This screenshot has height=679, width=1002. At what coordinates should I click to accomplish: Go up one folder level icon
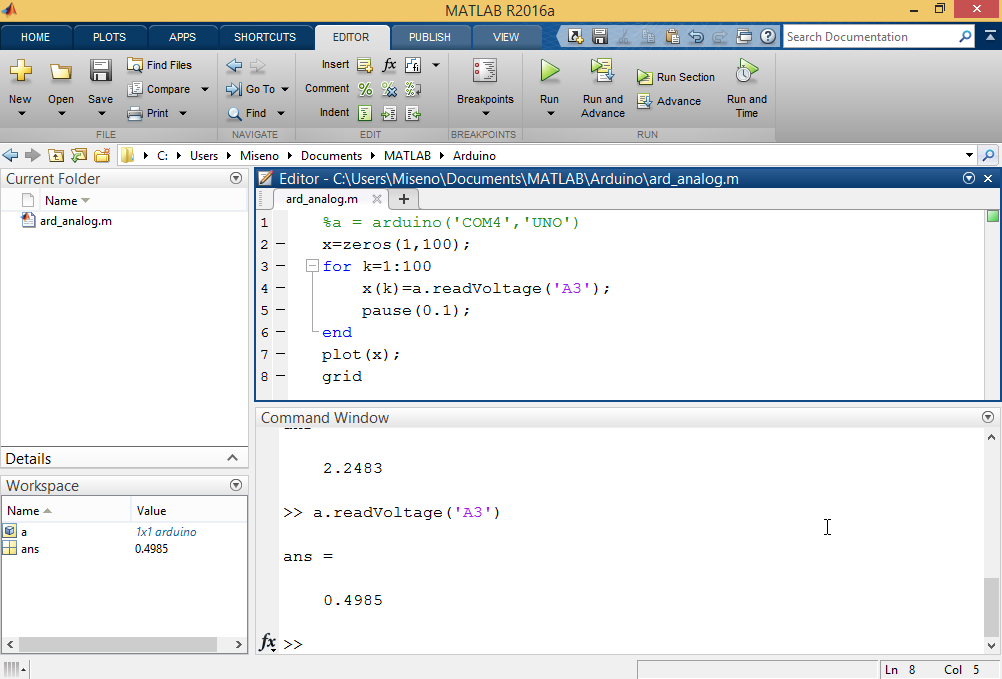56,155
